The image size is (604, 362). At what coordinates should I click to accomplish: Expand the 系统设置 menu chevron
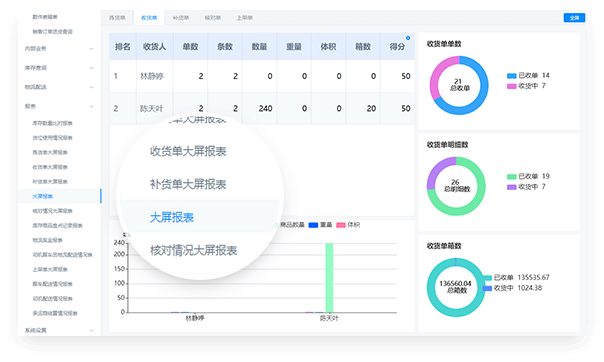[x=92, y=330]
